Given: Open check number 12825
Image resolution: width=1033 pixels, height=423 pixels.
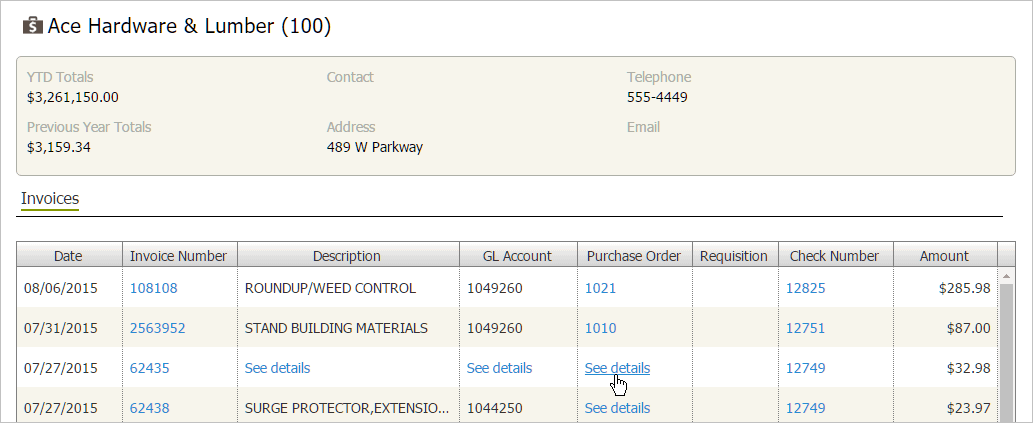Looking at the screenshot, I should (x=805, y=288).
